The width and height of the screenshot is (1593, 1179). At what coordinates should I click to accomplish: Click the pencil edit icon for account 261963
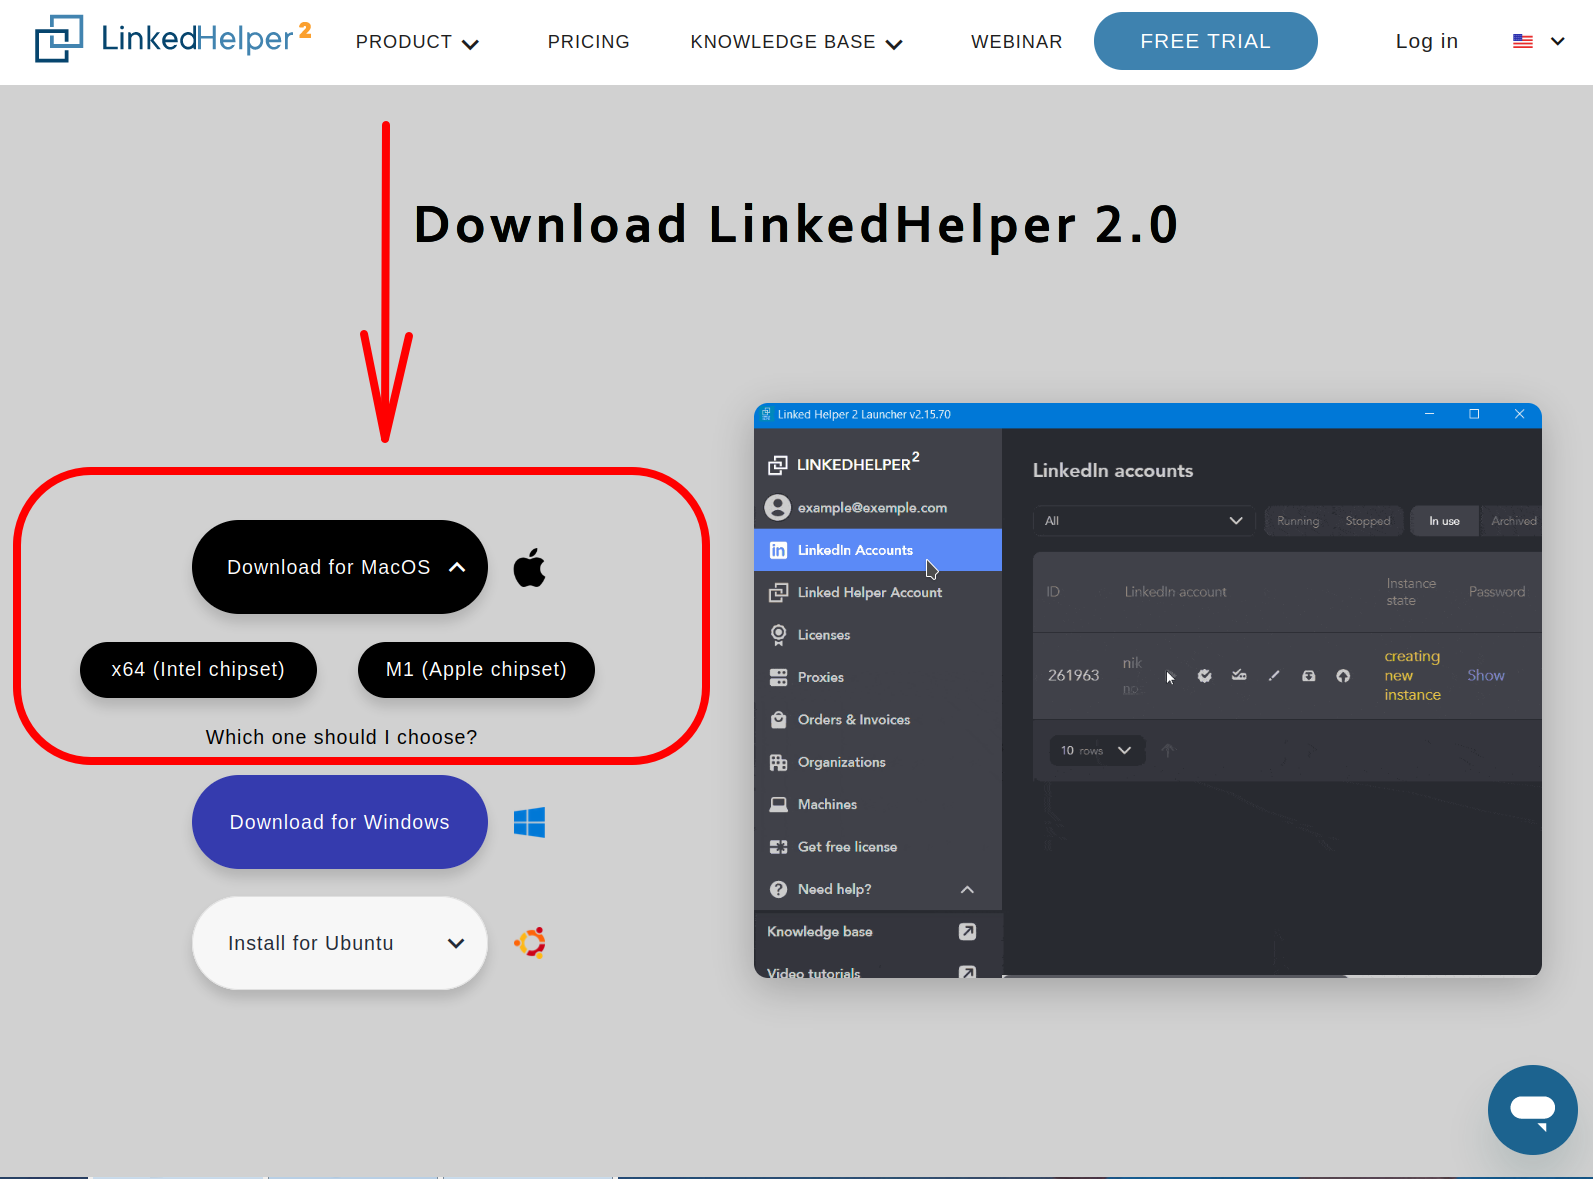pyautogui.click(x=1274, y=676)
